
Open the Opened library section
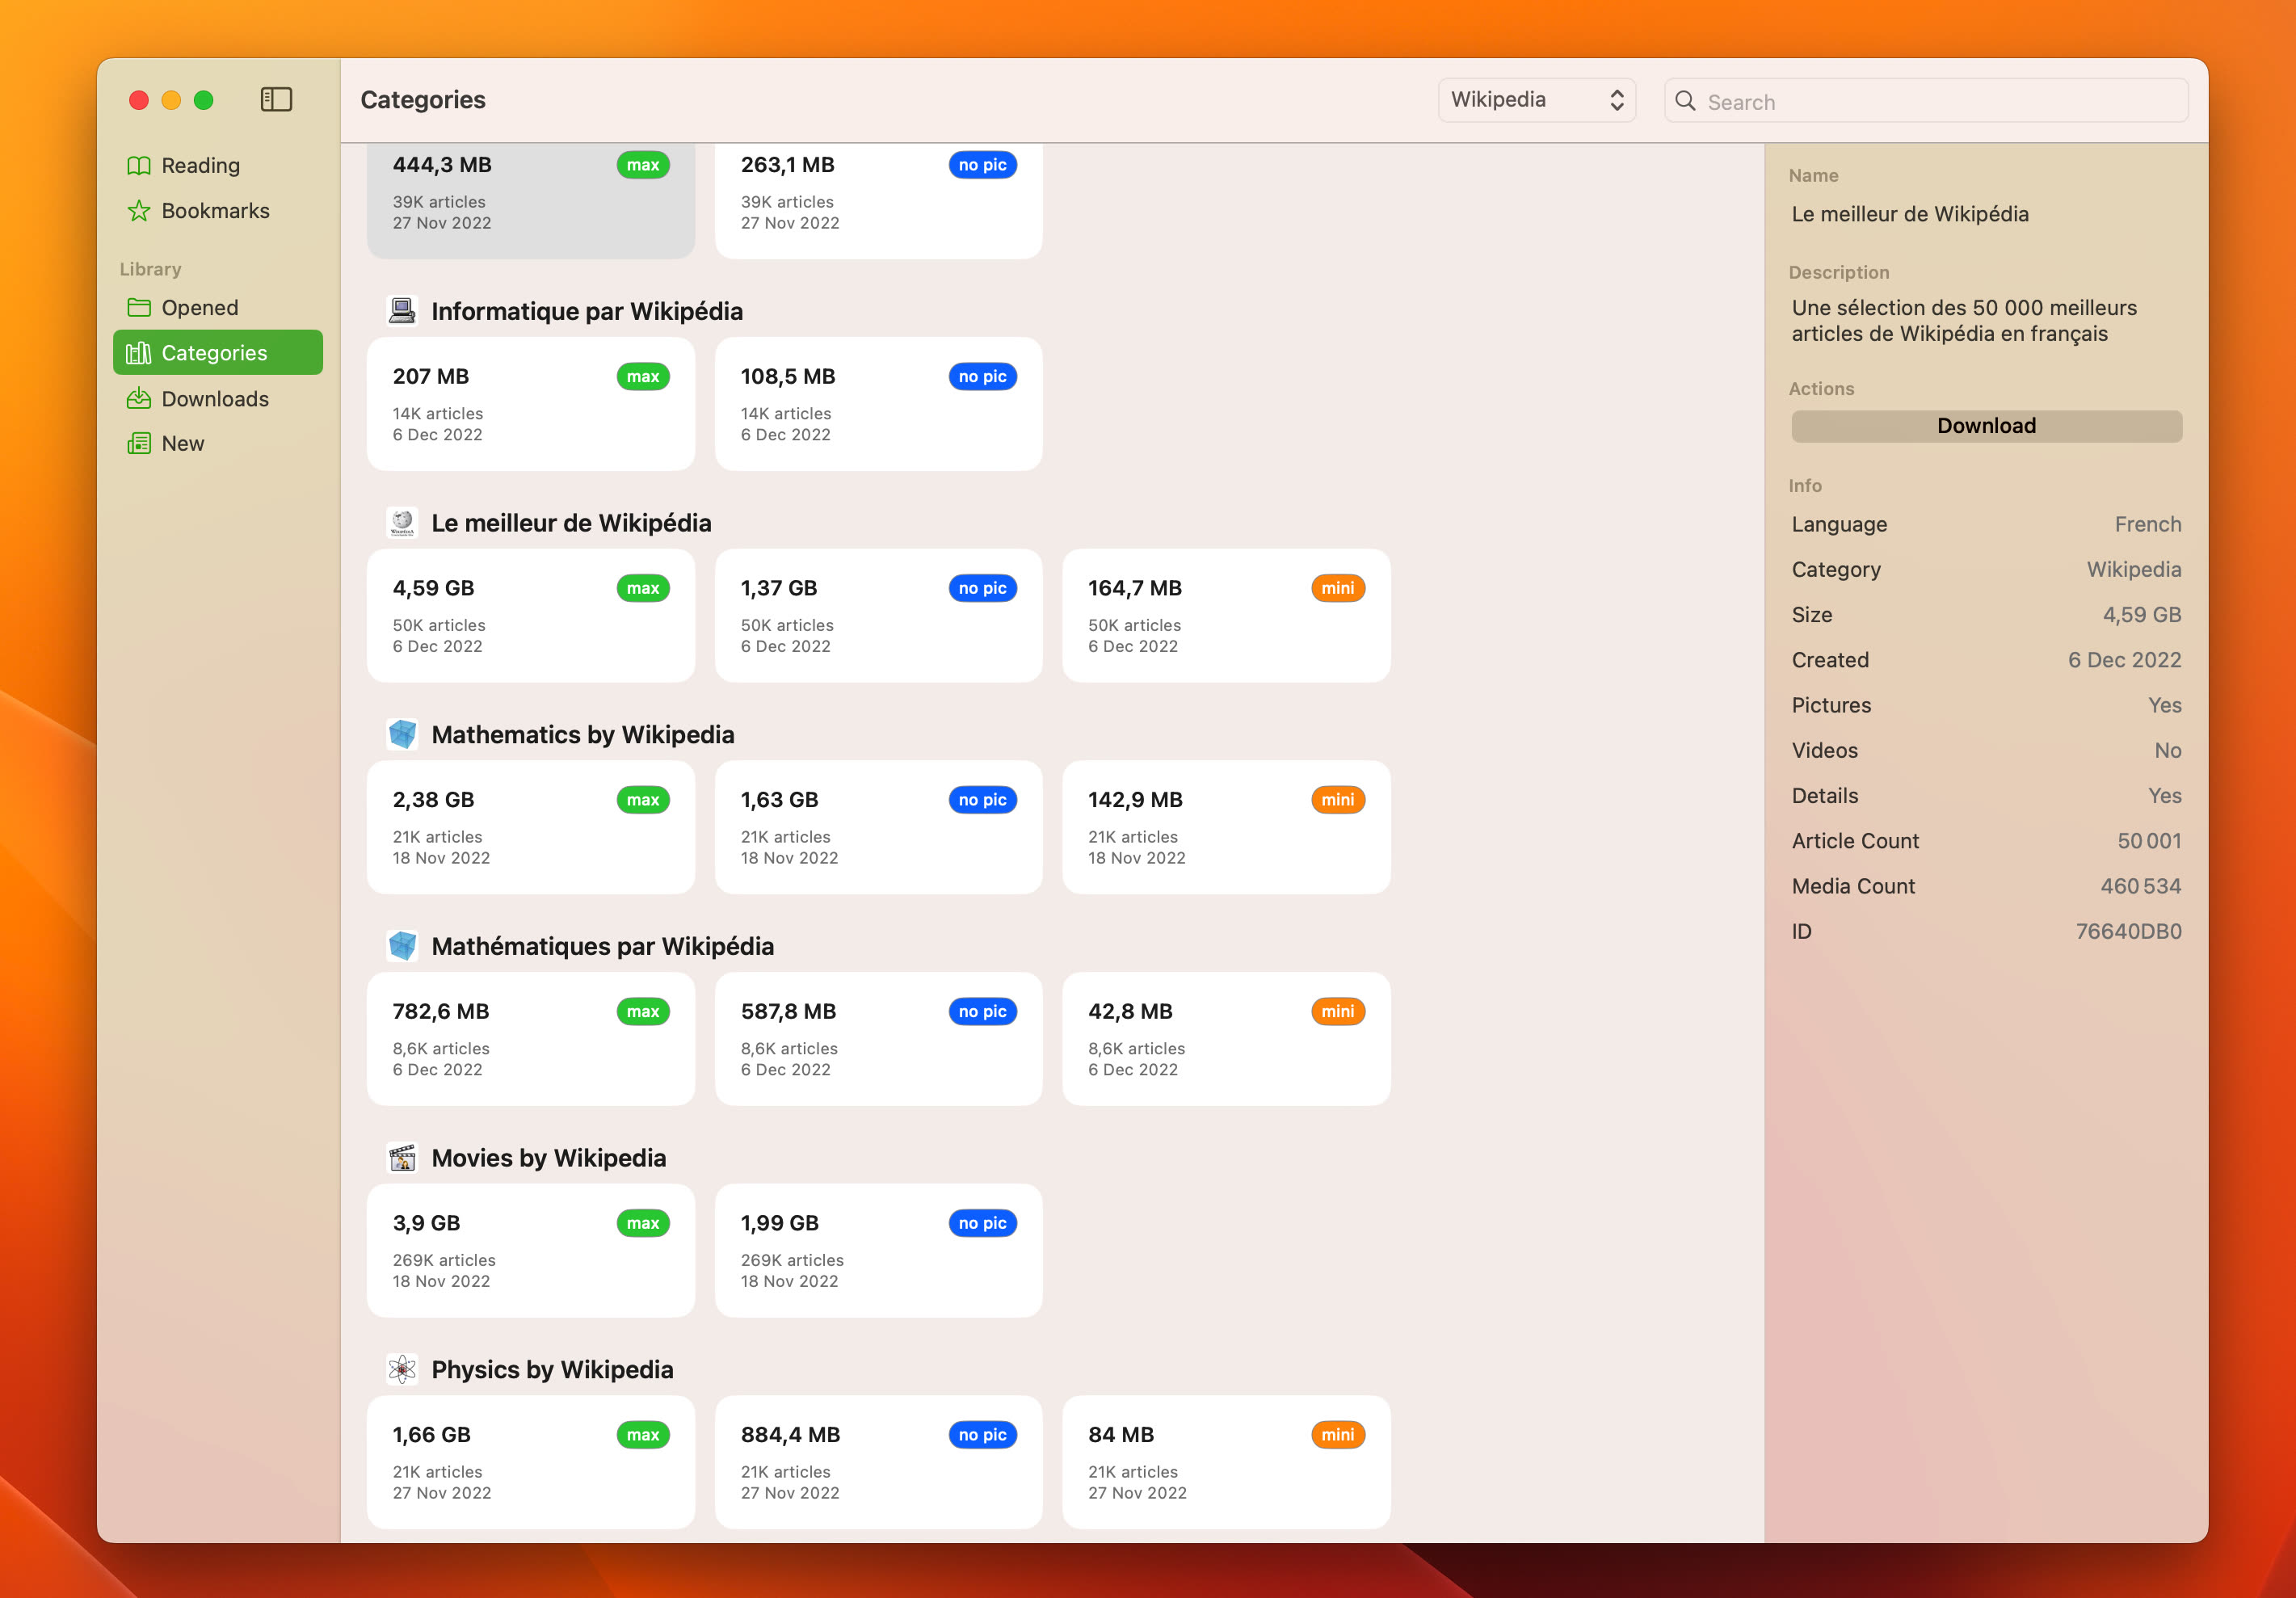coord(199,307)
